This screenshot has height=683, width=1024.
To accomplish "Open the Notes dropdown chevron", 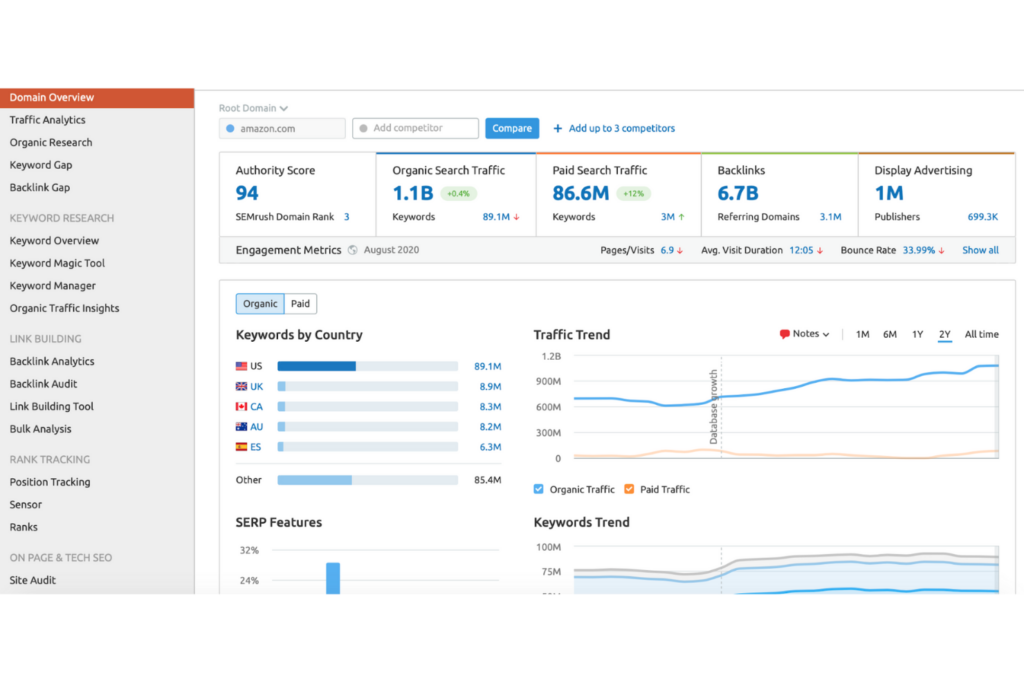I will (824, 334).
